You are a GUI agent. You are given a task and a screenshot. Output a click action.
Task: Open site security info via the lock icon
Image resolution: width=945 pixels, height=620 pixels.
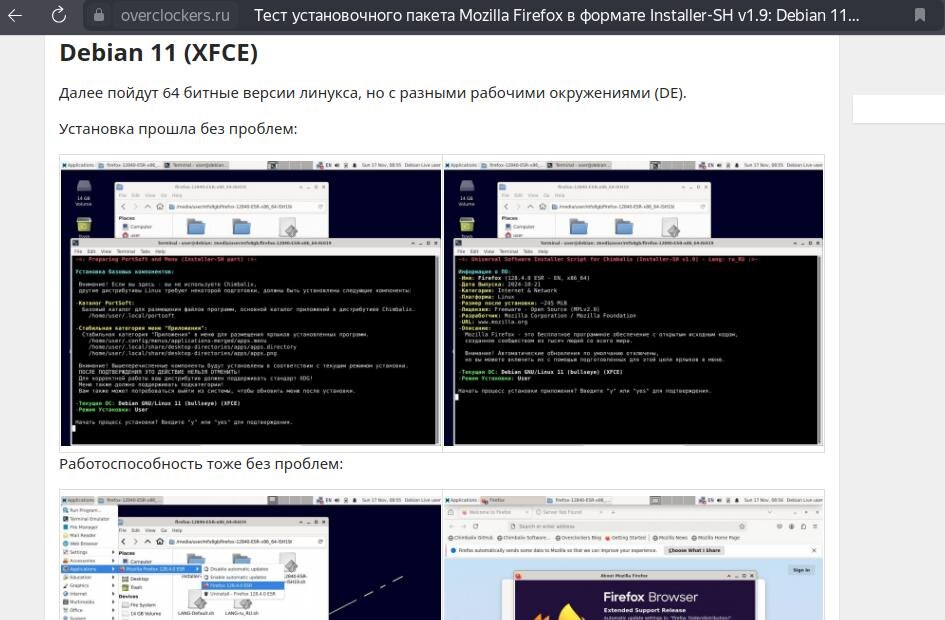(99, 15)
